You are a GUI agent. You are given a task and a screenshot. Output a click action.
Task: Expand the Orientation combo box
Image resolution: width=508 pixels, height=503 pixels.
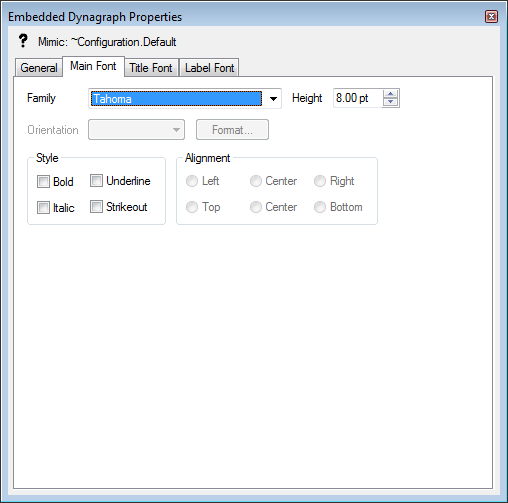click(x=136, y=130)
